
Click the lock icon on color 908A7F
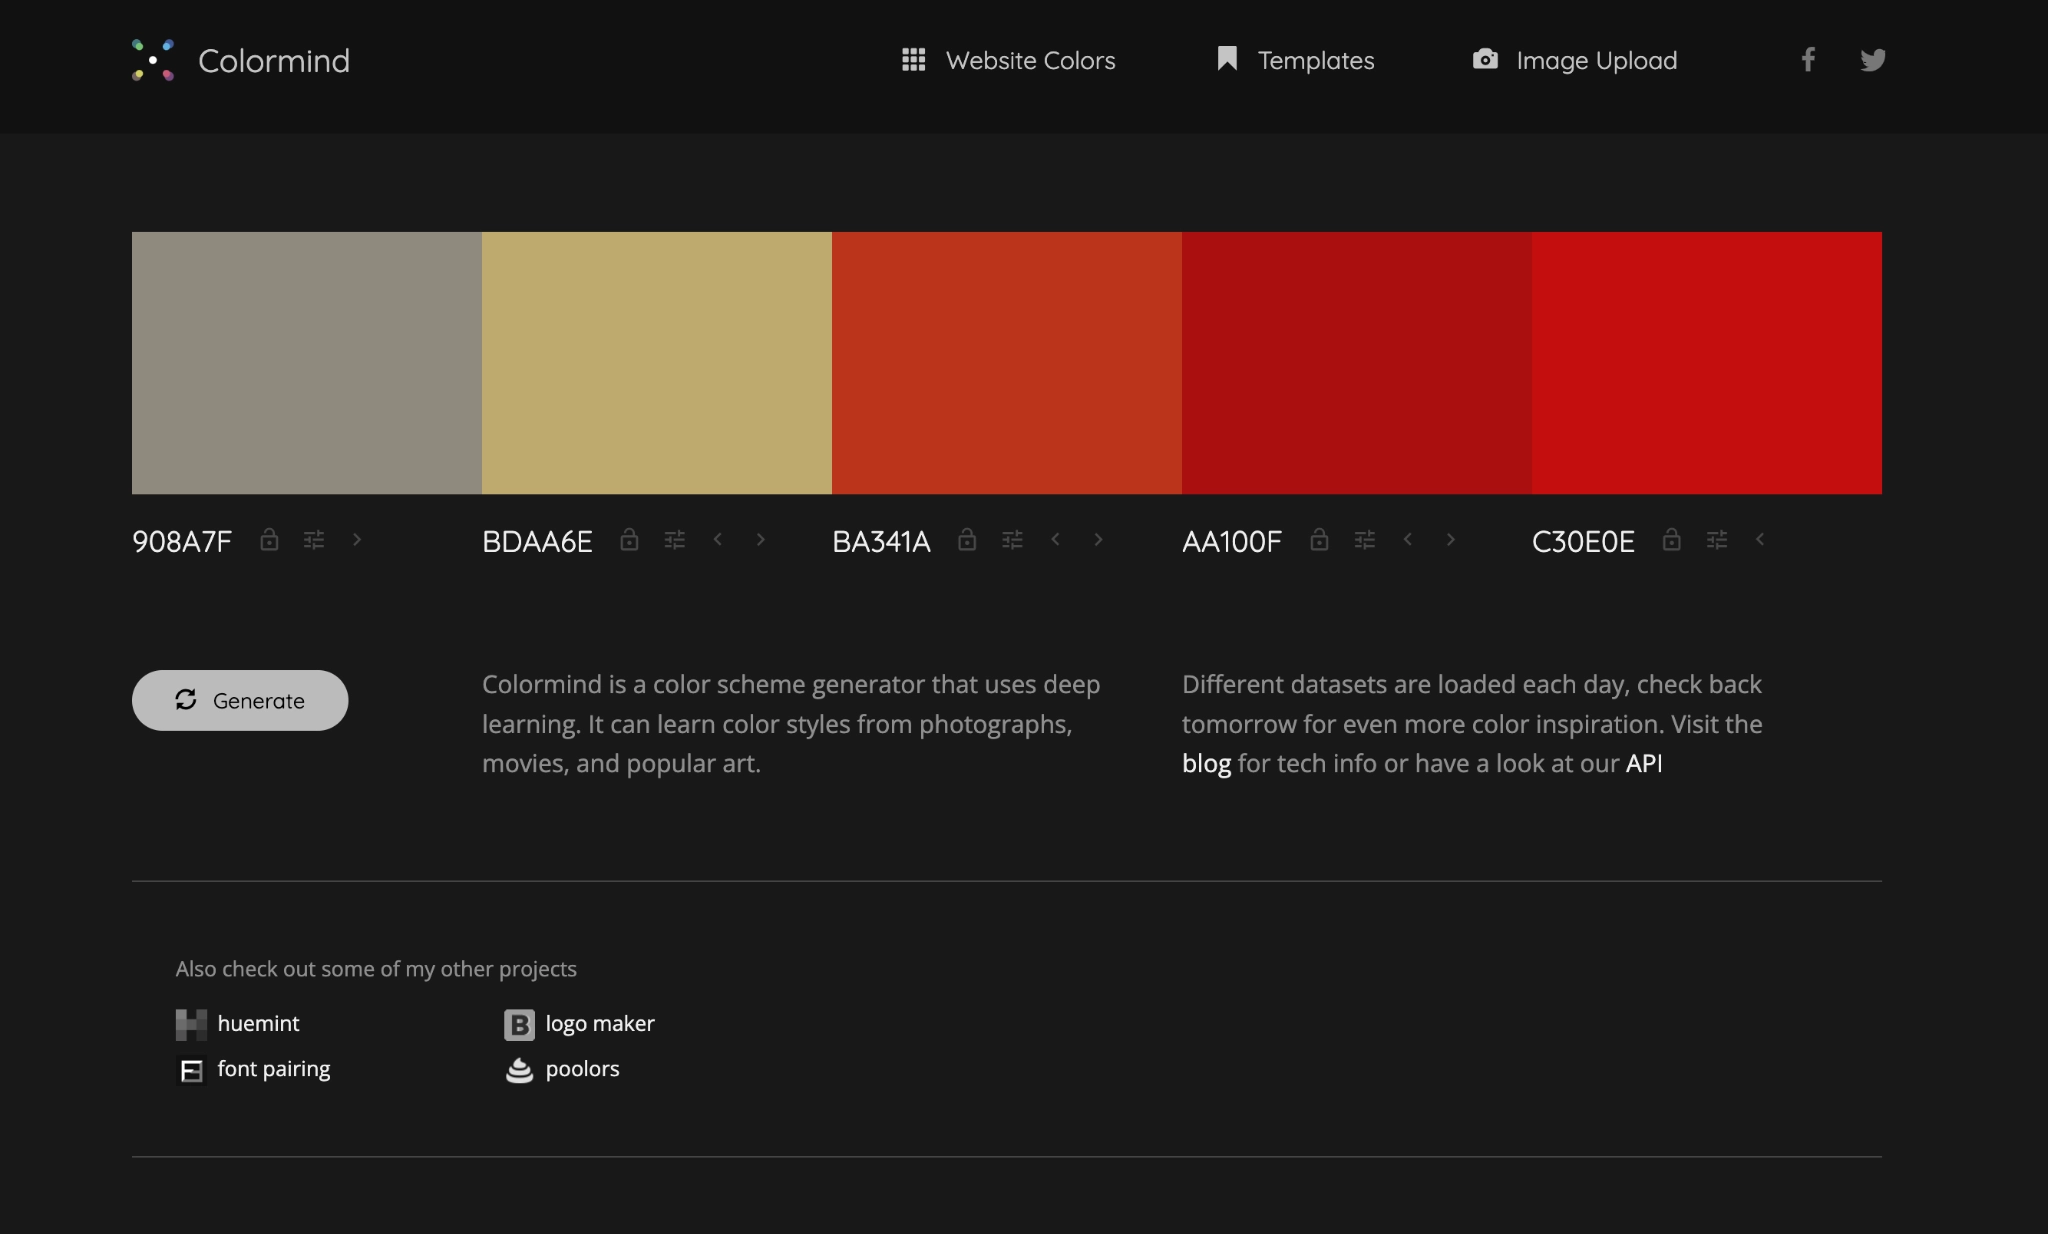click(x=268, y=537)
